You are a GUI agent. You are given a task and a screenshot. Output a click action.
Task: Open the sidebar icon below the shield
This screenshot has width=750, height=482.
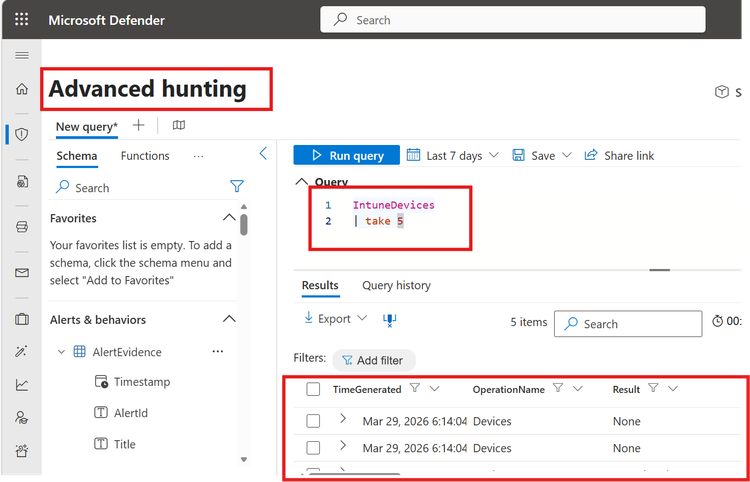tap(22, 181)
